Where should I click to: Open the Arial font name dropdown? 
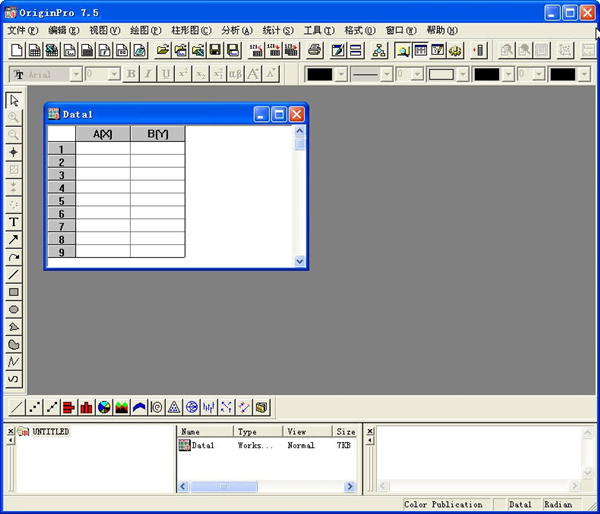tap(76, 74)
